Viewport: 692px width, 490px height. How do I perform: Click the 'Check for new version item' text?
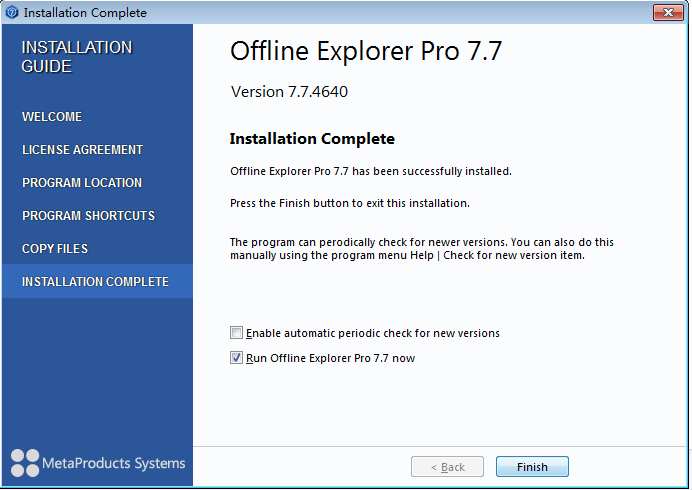click(x=514, y=255)
